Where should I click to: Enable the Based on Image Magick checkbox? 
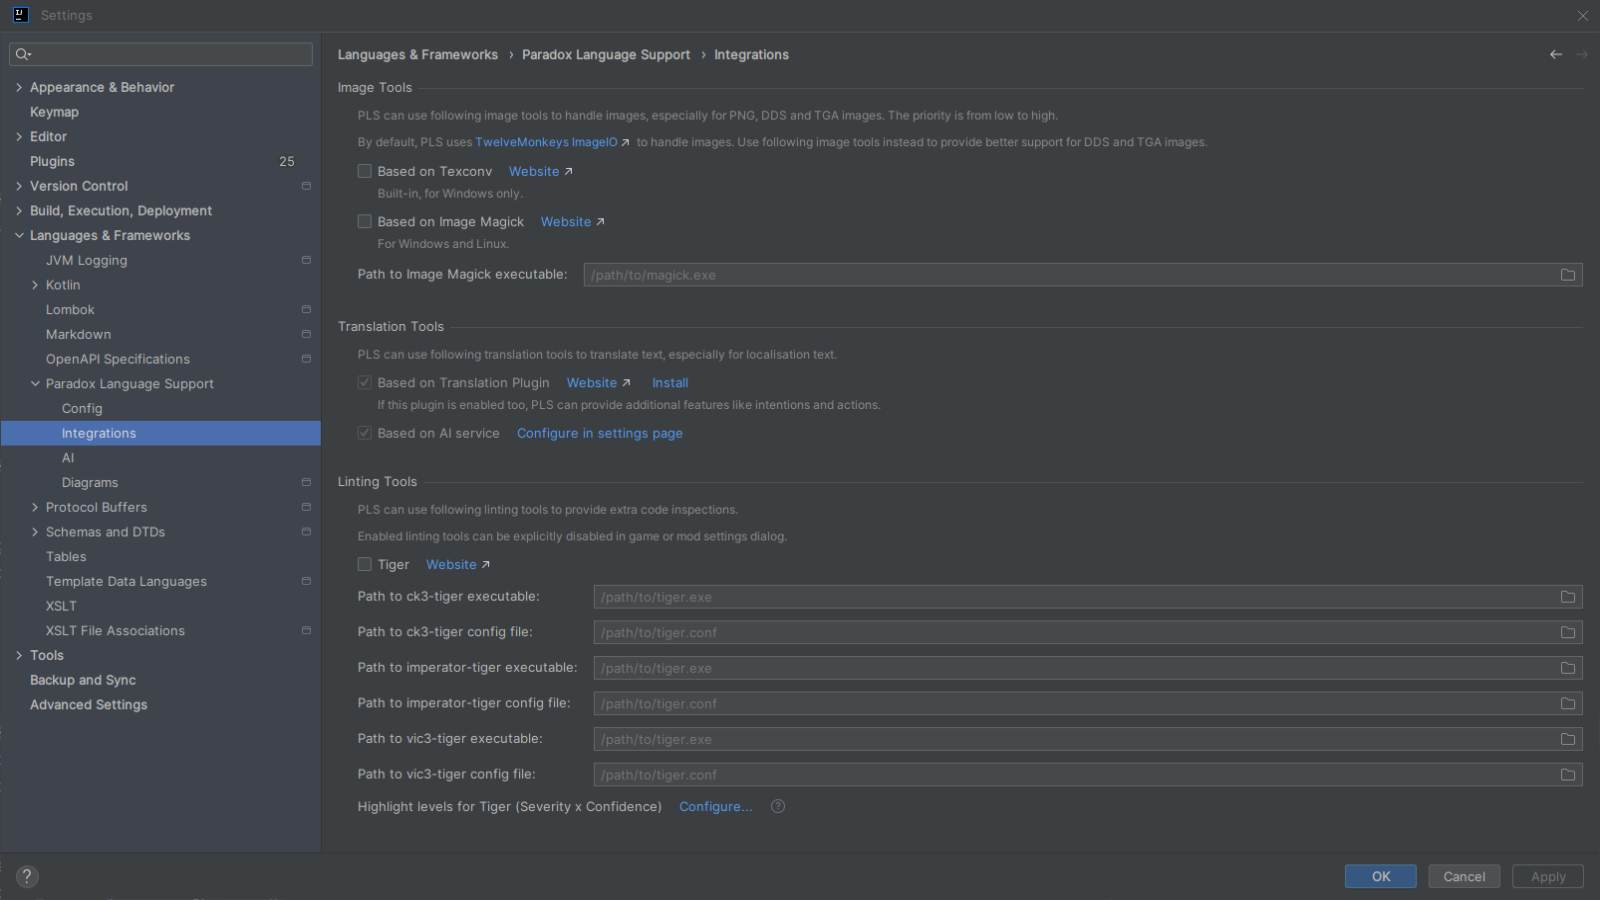tap(365, 222)
